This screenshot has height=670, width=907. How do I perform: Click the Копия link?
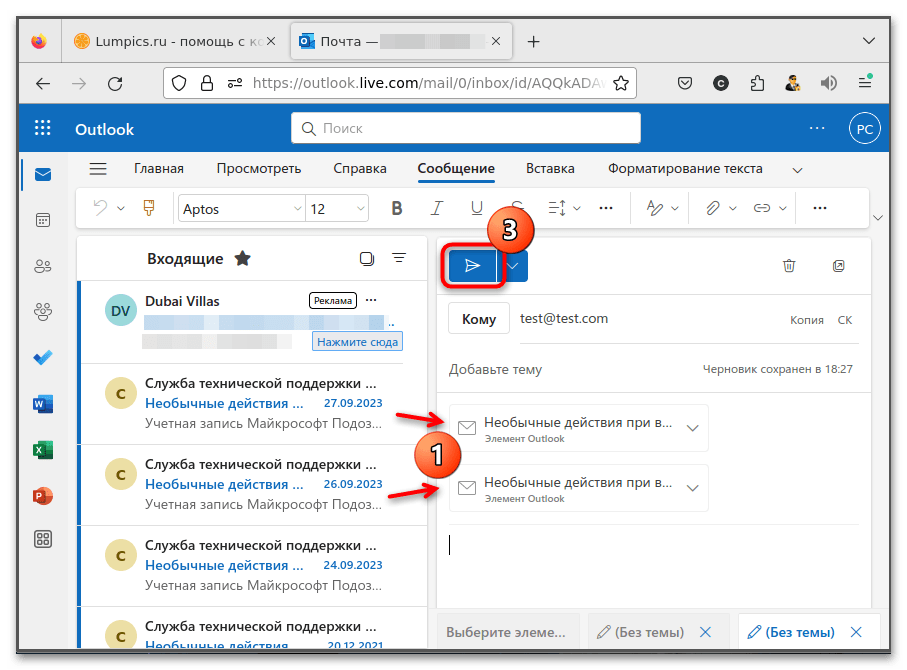pos(806,320)
